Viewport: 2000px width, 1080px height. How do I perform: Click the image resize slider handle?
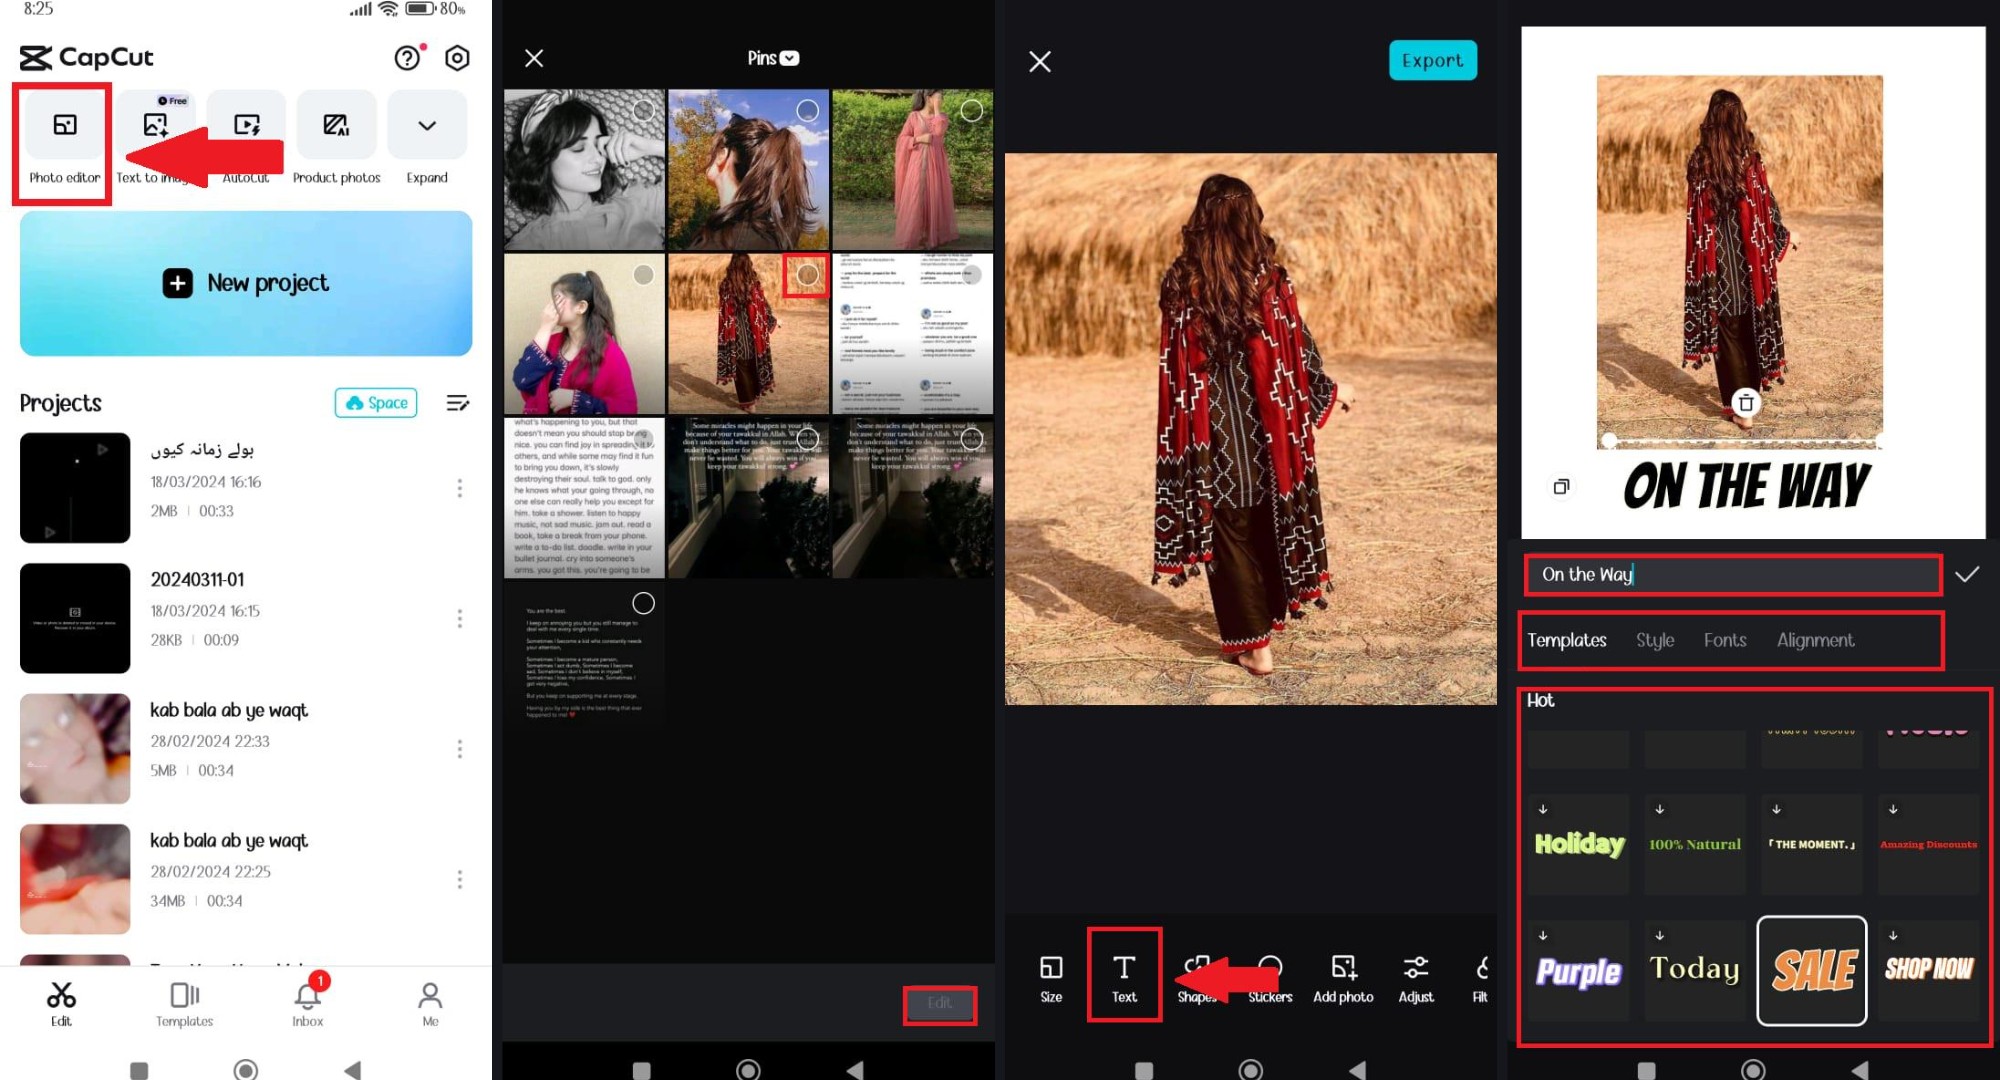pos(1609,440)
